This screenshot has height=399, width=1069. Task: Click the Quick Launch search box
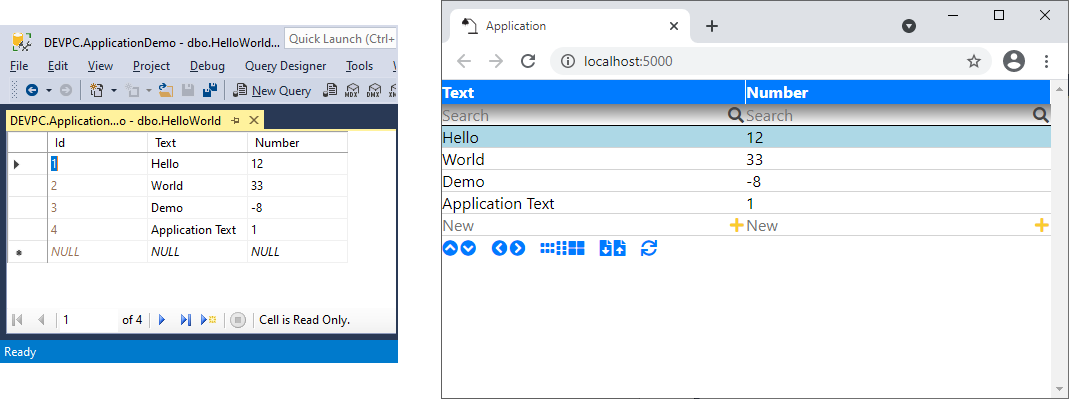tap(340, 39)
